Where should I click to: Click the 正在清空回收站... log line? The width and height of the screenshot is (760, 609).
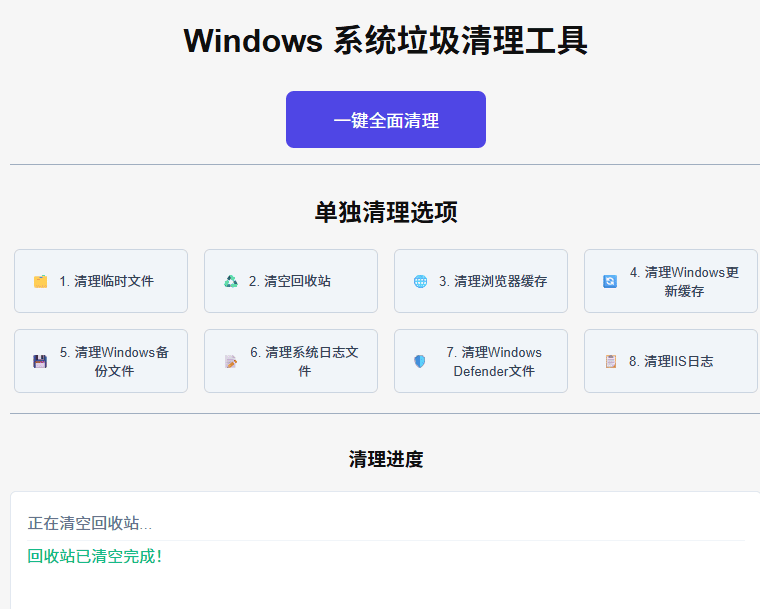tap(90, 523)
